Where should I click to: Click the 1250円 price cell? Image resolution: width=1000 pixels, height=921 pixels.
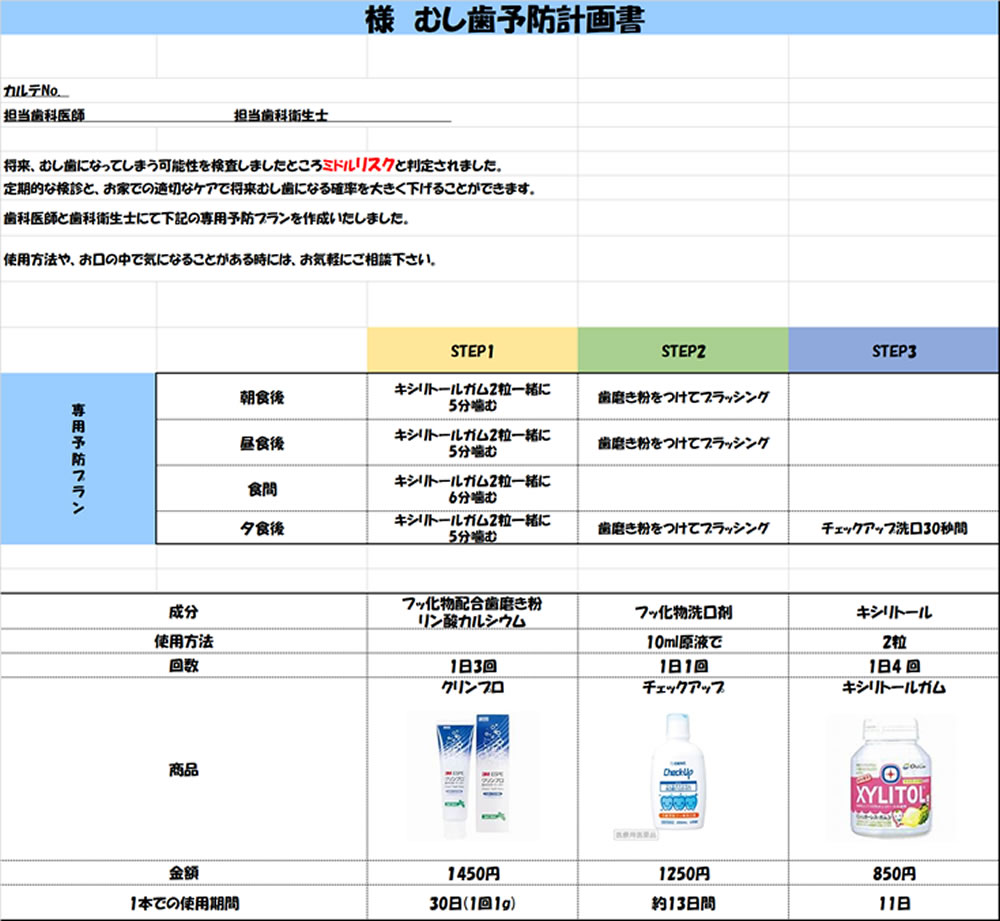click(x=683, y=873)
